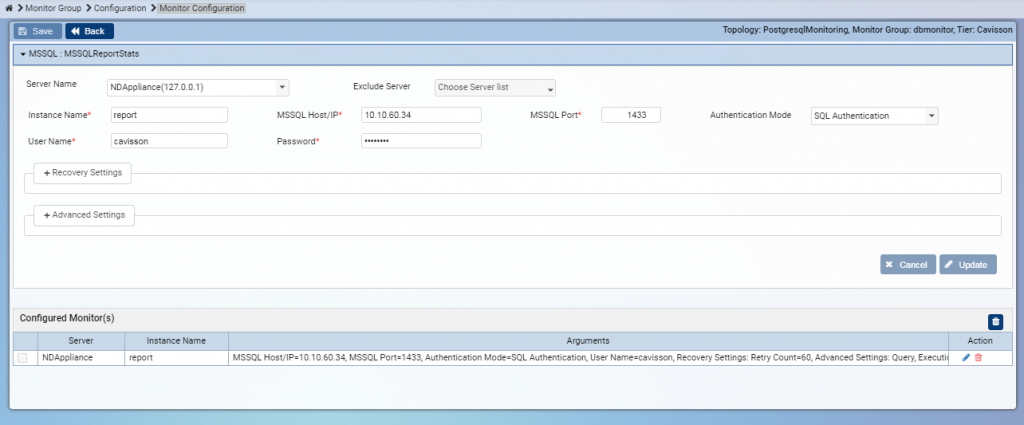Select the NDAppliance row checkbox
This screenshot has height=425, width=1024.
pos(23,358)
